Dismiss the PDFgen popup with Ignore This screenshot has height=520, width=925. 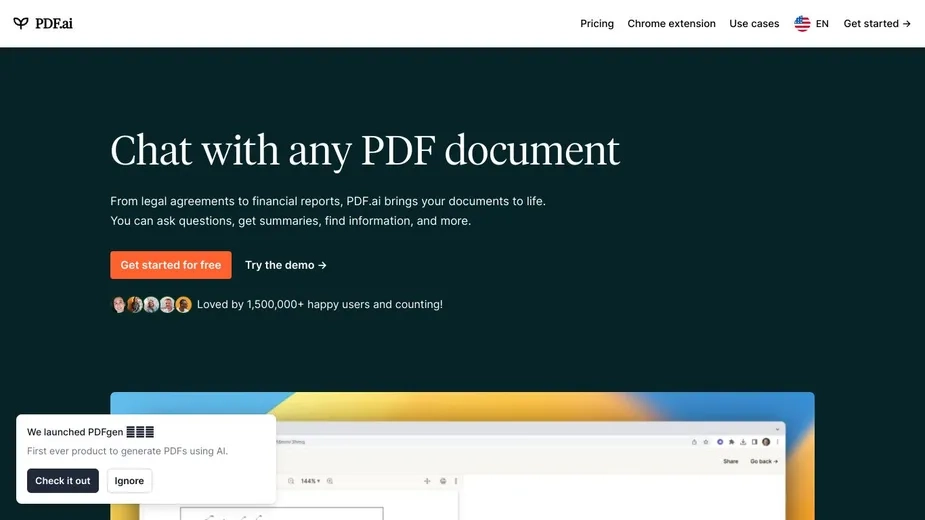[x=129, y=480]
